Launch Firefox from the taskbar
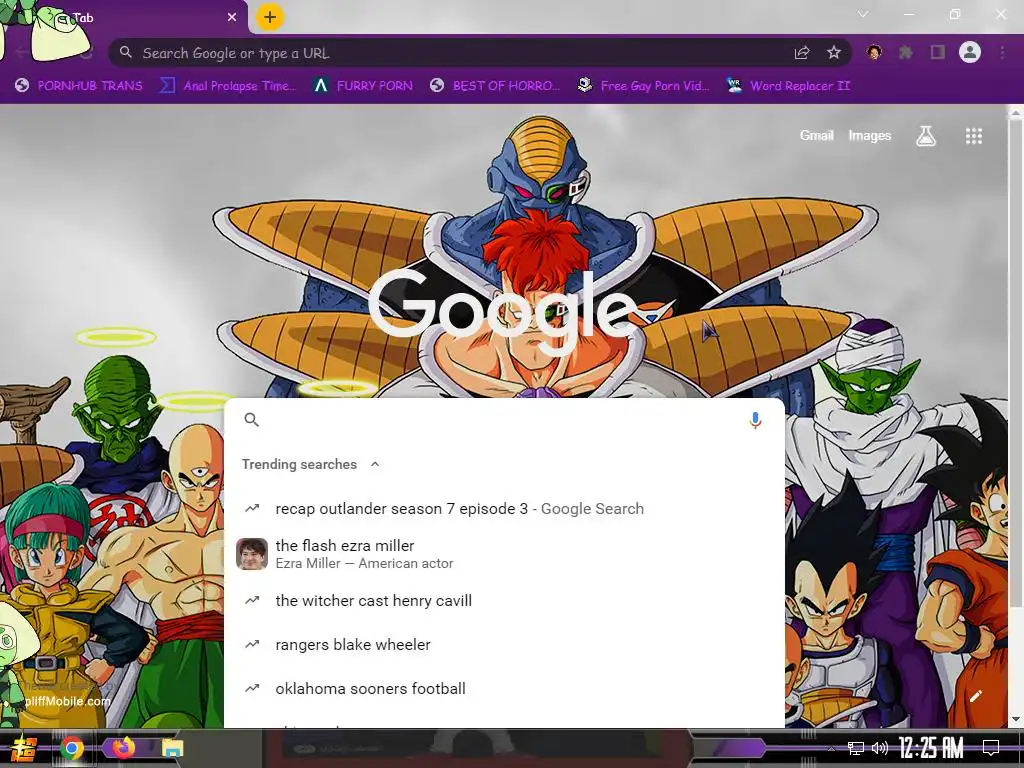Screen dimensions: 1024x768 [123, 748]
